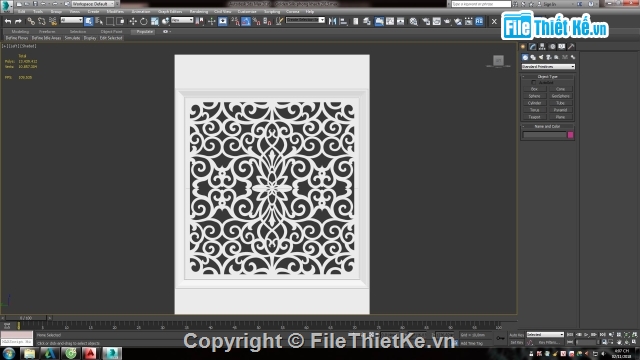This screenshot has width=640, height=360.
Task: Open the Rendering menu
Action: click(x=198, y=11)
